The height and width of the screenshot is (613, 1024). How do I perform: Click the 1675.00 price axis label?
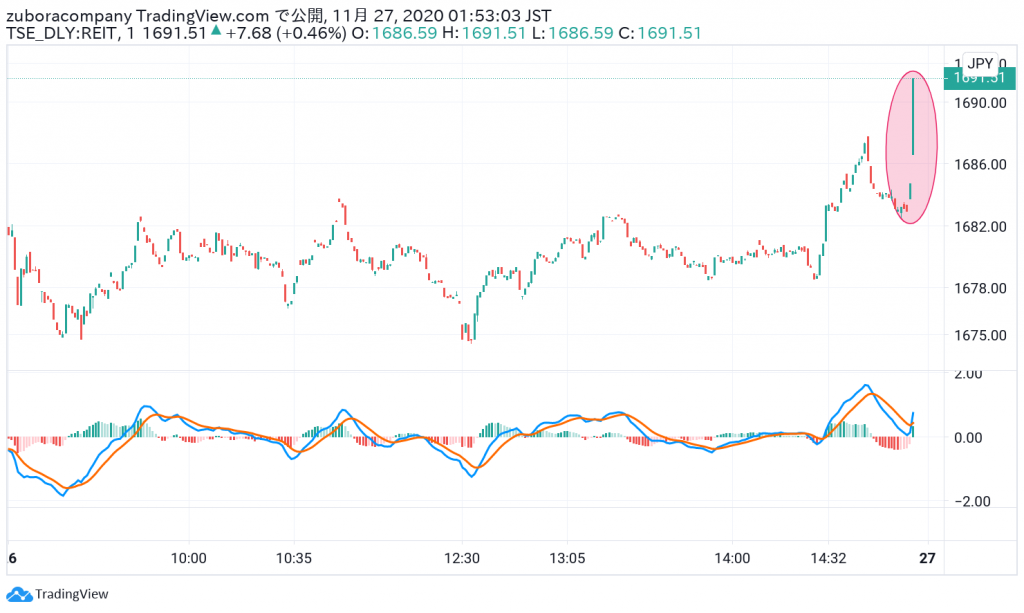976,334
